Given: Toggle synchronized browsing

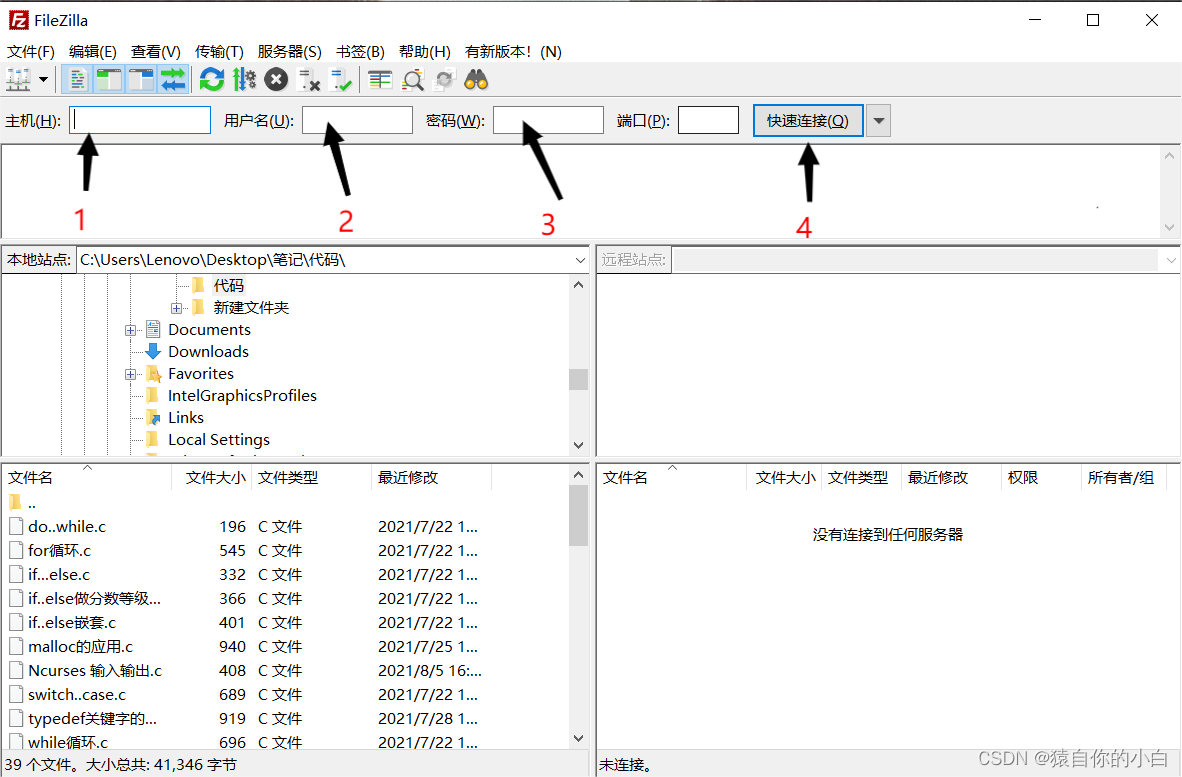Looking at the screenshot, I should [445, 79].
